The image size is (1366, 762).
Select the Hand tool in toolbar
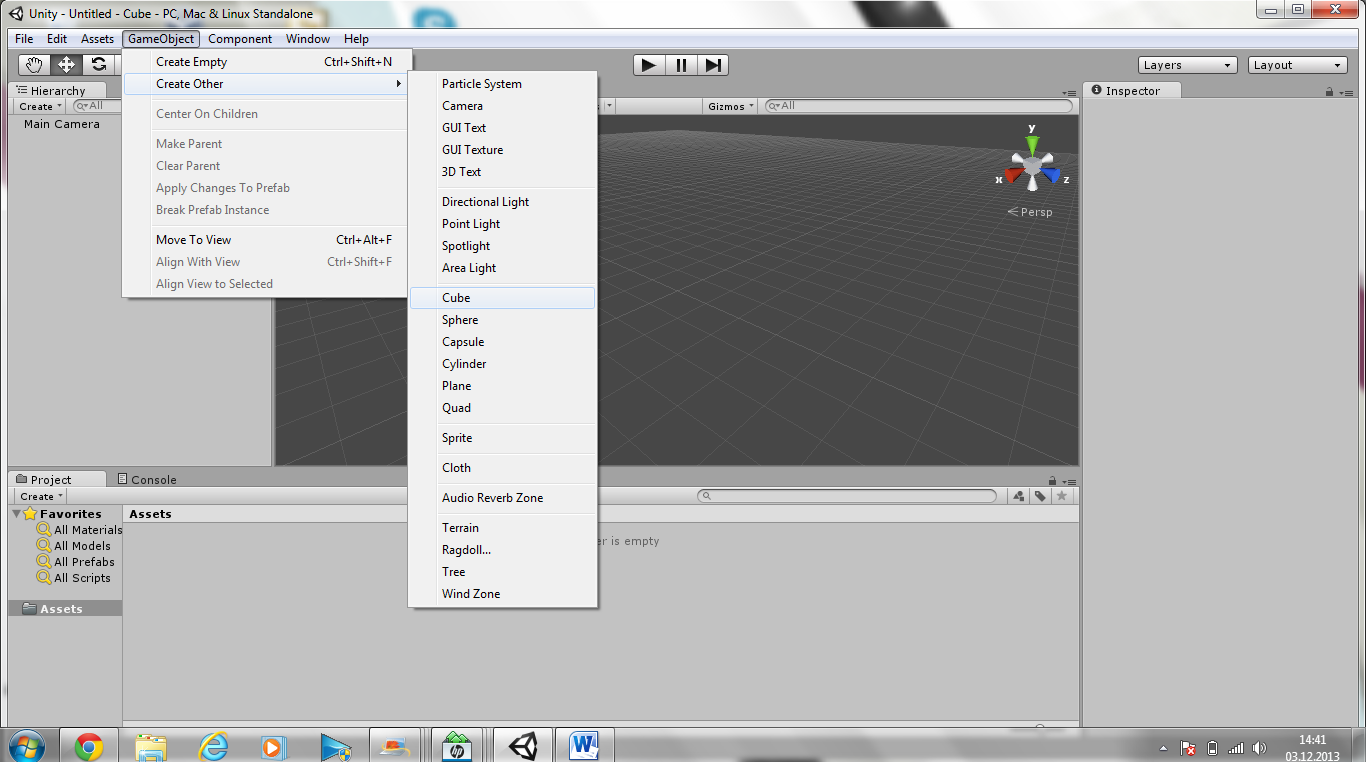(x=35, y=65)
